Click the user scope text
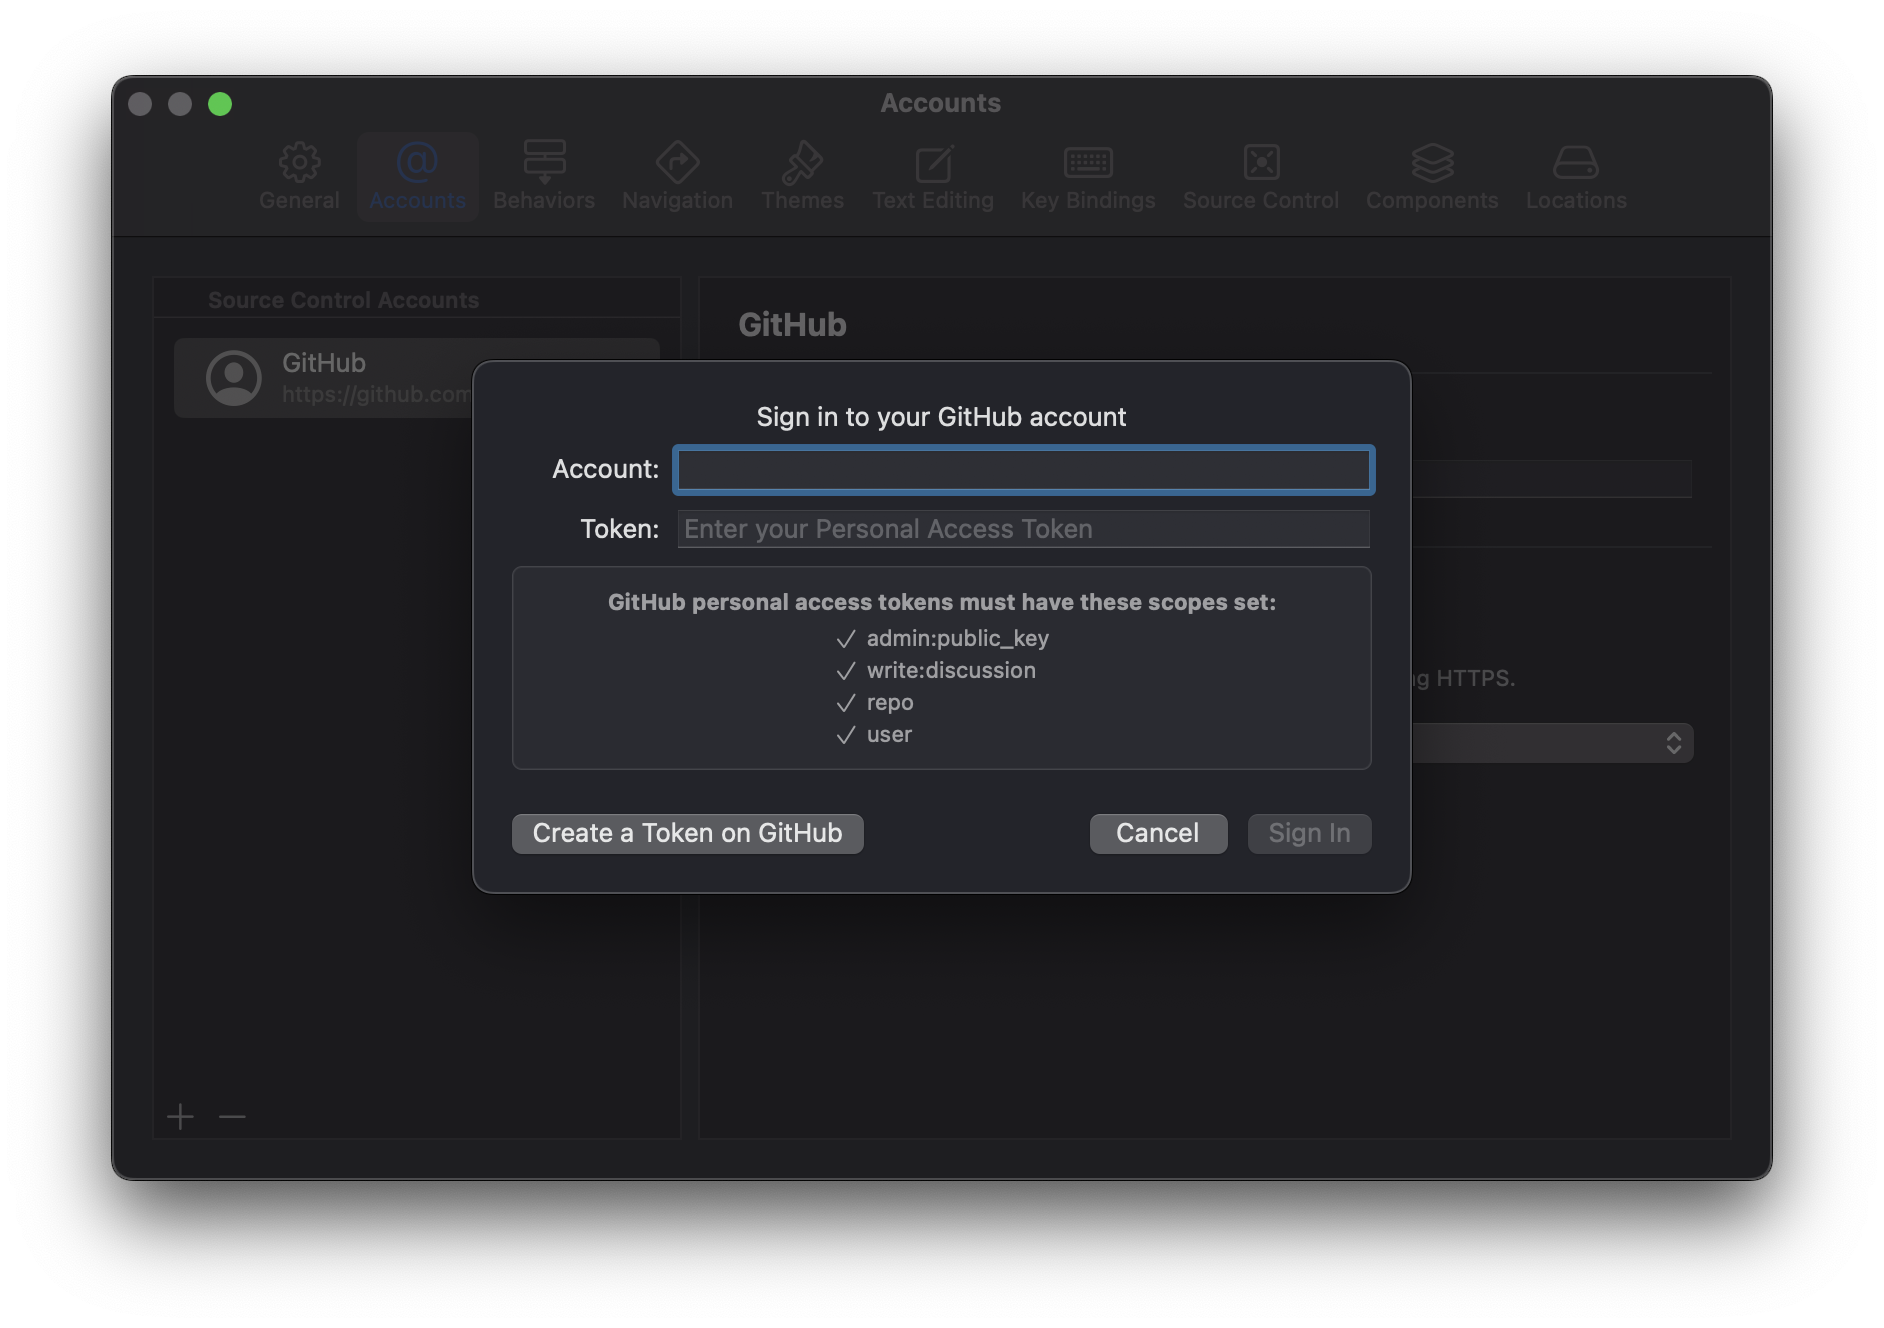 tap(889, 734)
